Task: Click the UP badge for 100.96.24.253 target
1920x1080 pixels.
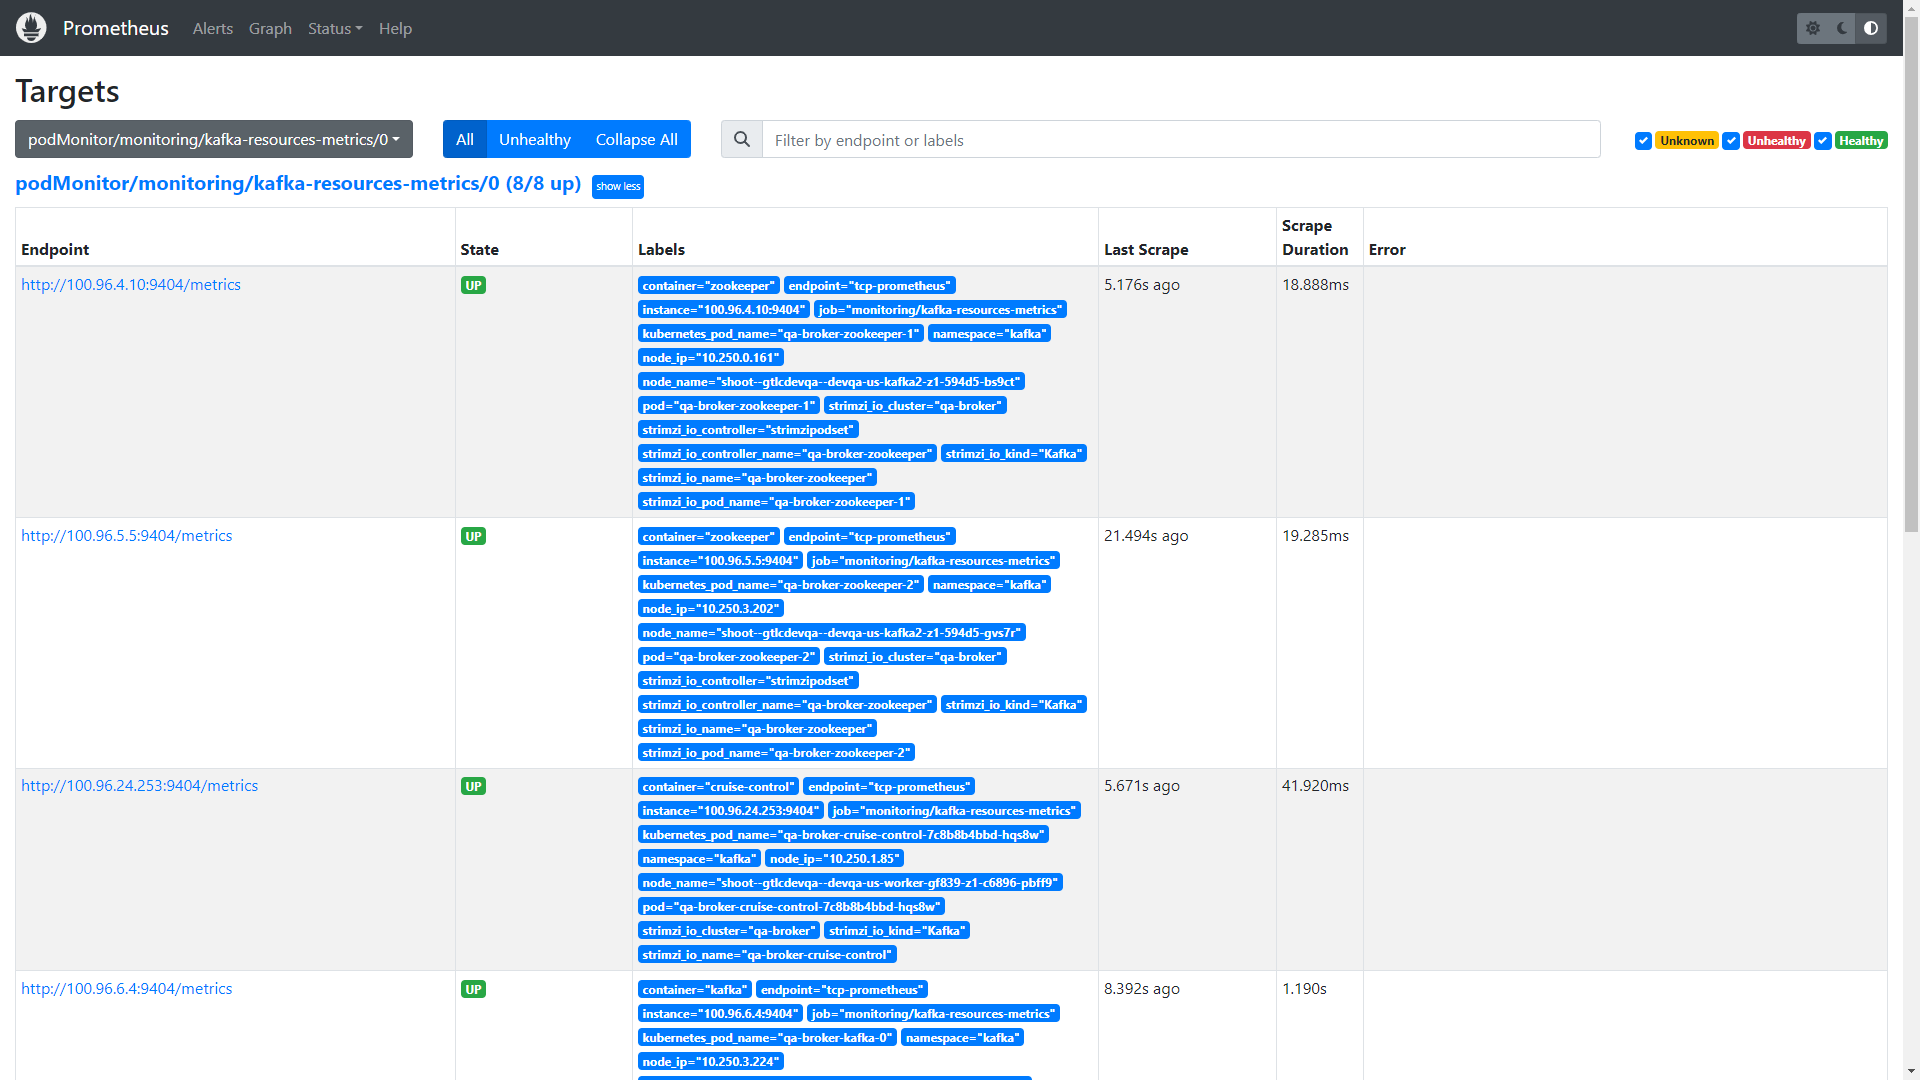Action: (474, 787)
